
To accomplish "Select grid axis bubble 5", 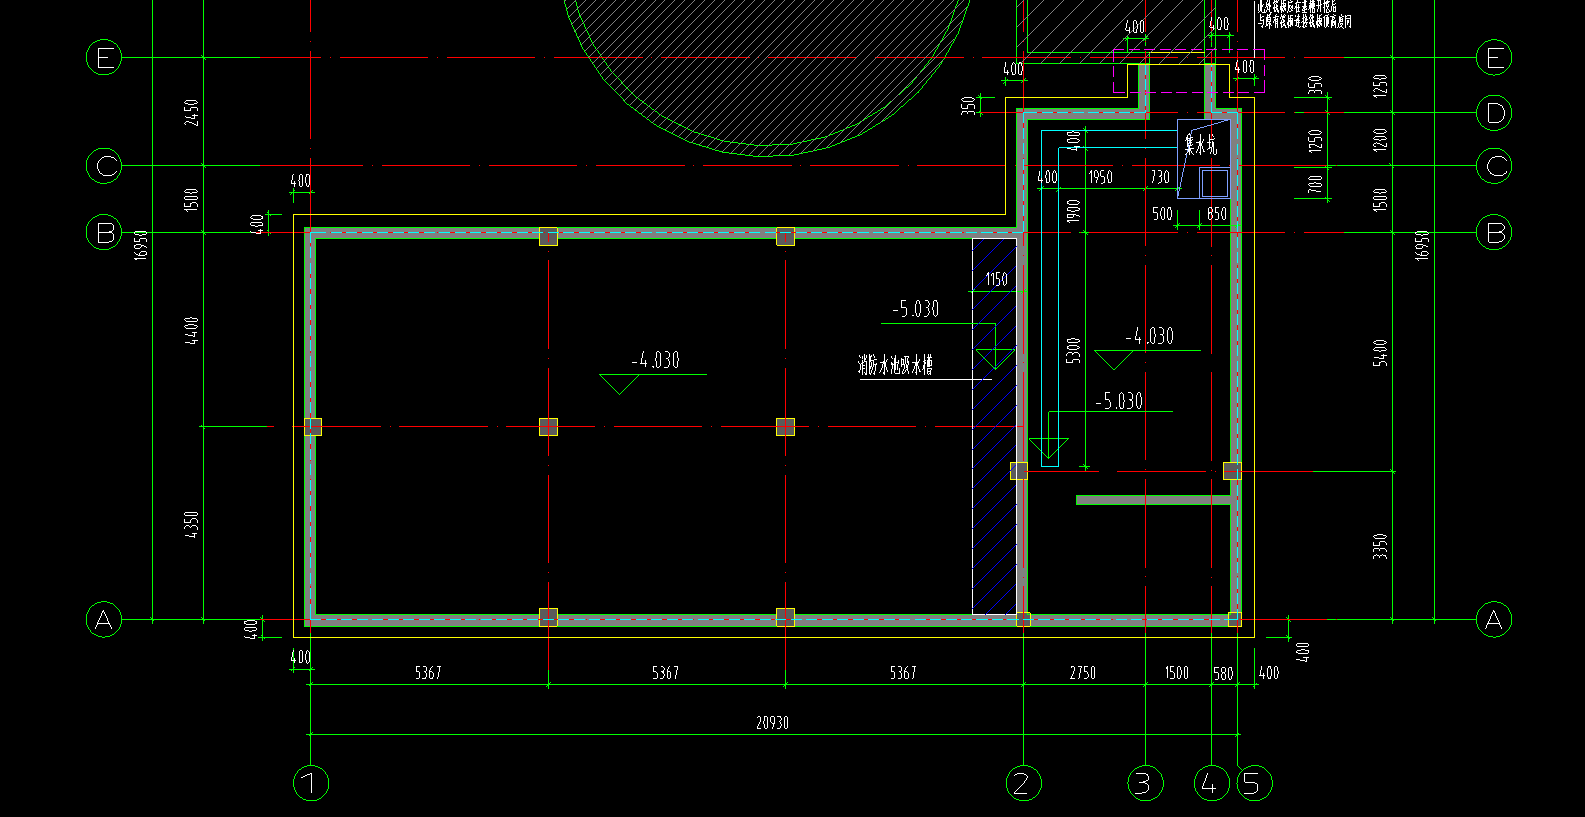I will tap(1254, 782).
